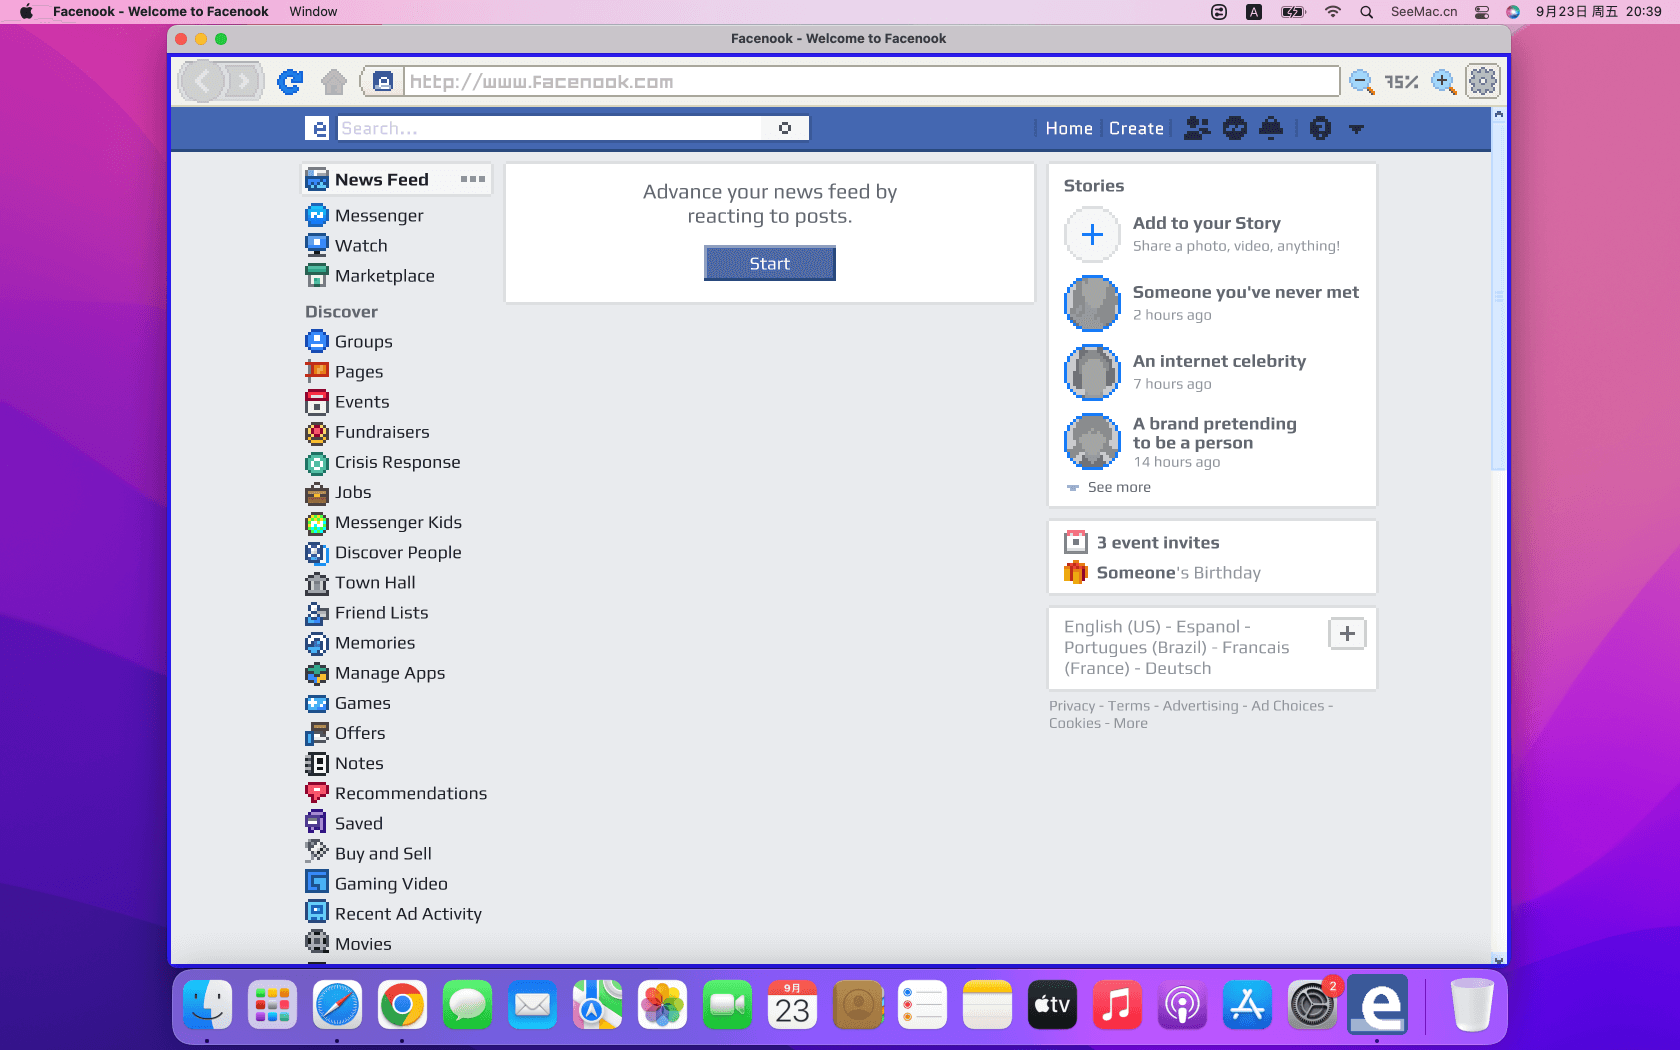Open the Window menu in menu bar
The image size is (1680, 1050).
tap(313, 11)
